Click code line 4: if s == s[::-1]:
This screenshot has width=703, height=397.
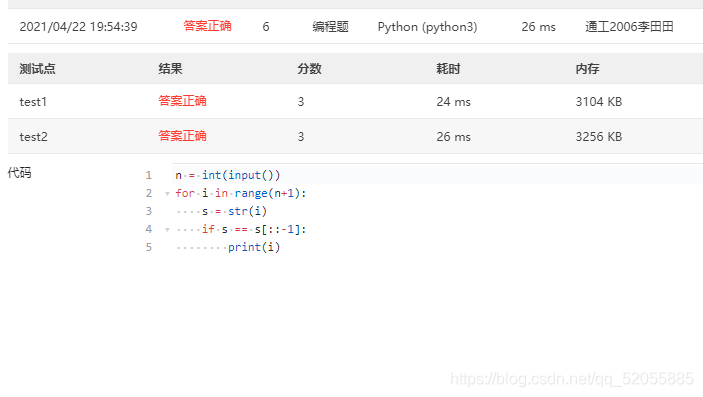point(254,229)
